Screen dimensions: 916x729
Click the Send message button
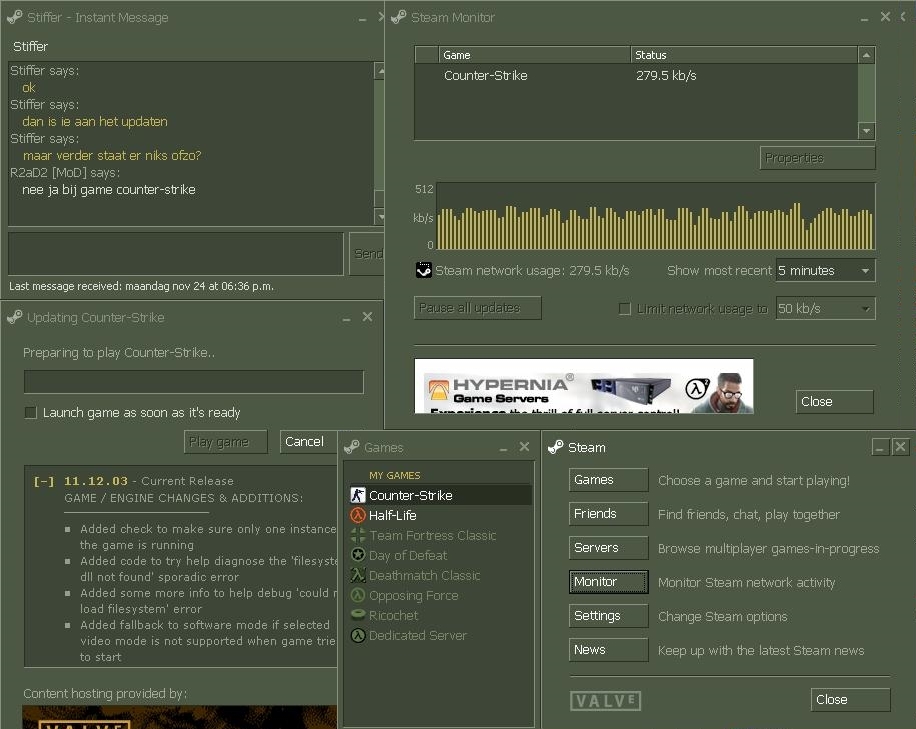pyautogui.click(x=366, y=254)
